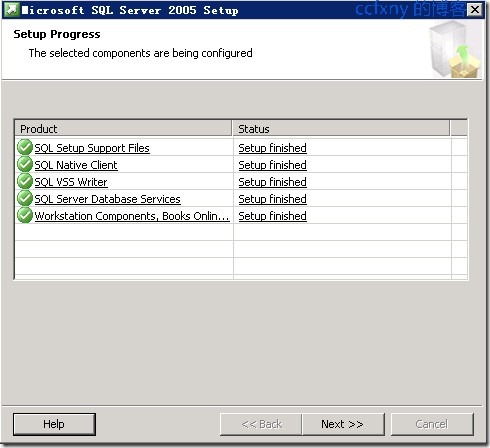Click green checkmark beside SQL Native Client
This screenshot has width=490, height=448.
pos(25,164)
